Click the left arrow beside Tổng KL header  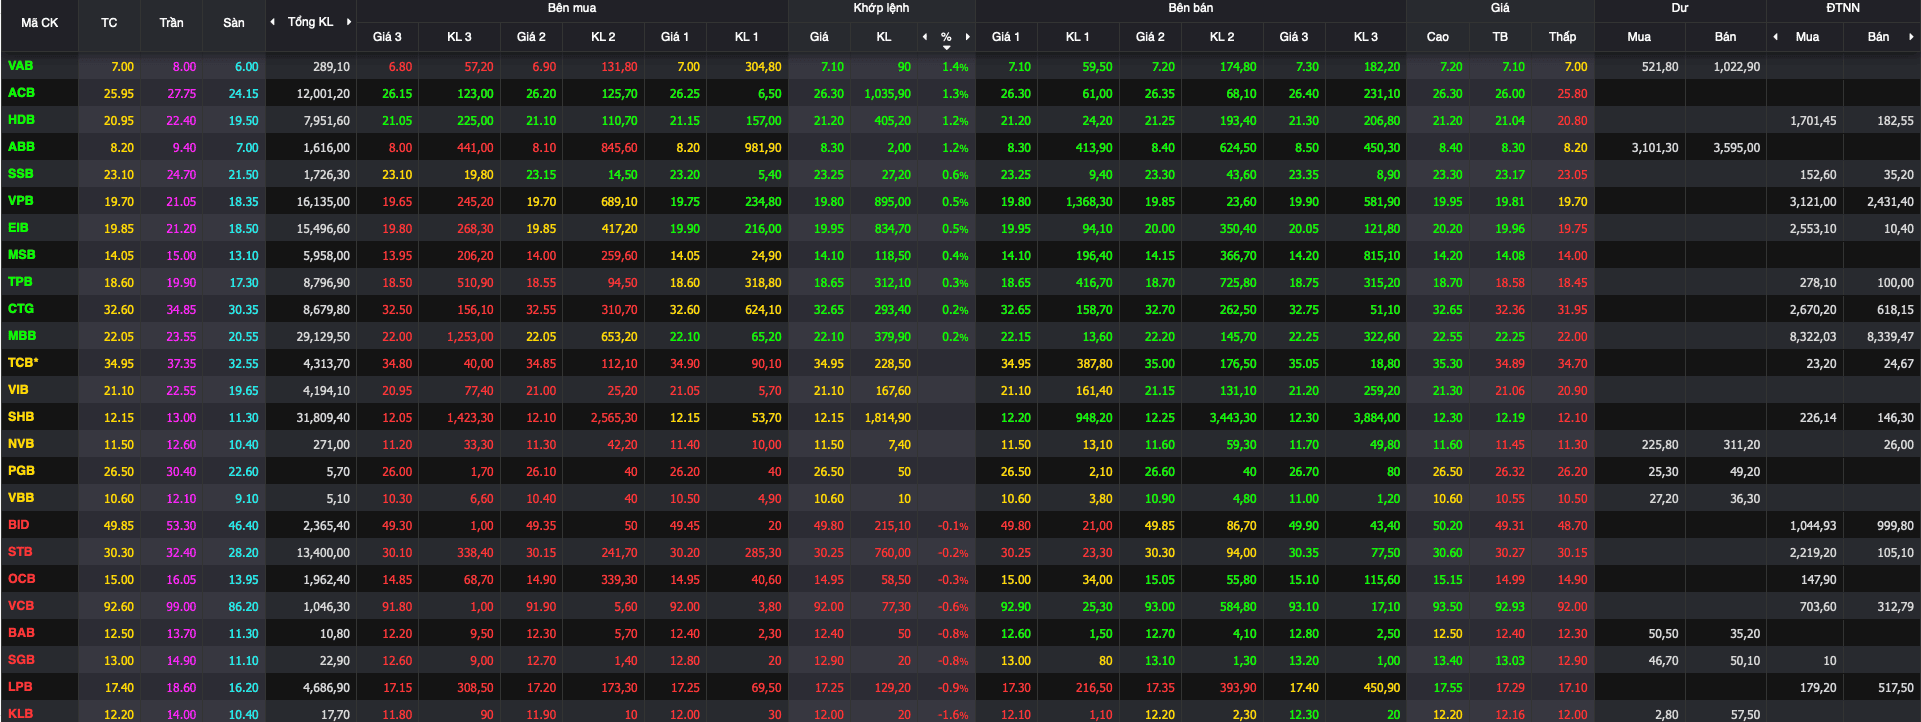point(272,22)
